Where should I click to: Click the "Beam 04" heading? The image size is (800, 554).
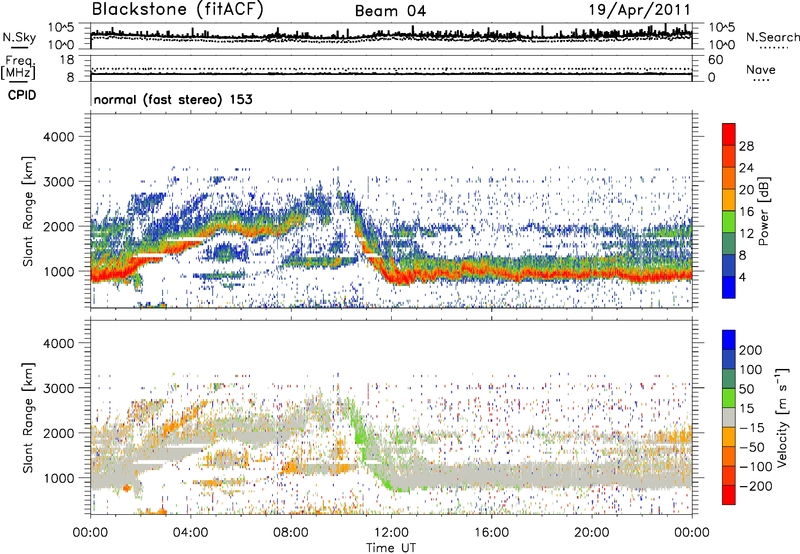point(390,11)
